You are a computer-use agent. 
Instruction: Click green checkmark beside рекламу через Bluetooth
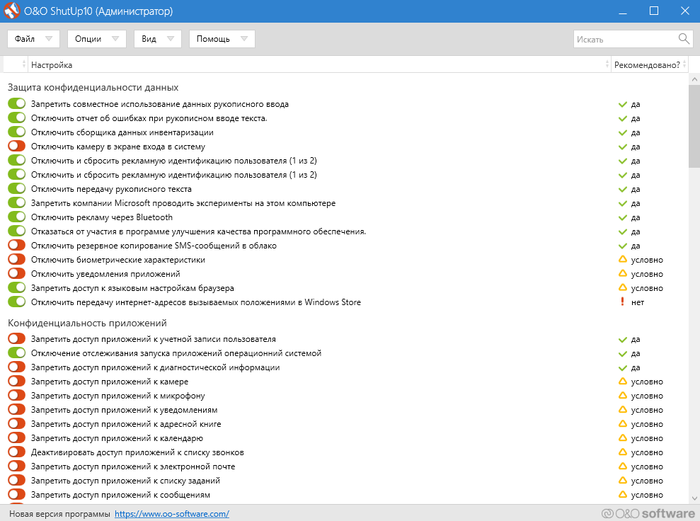coord(622,217)
